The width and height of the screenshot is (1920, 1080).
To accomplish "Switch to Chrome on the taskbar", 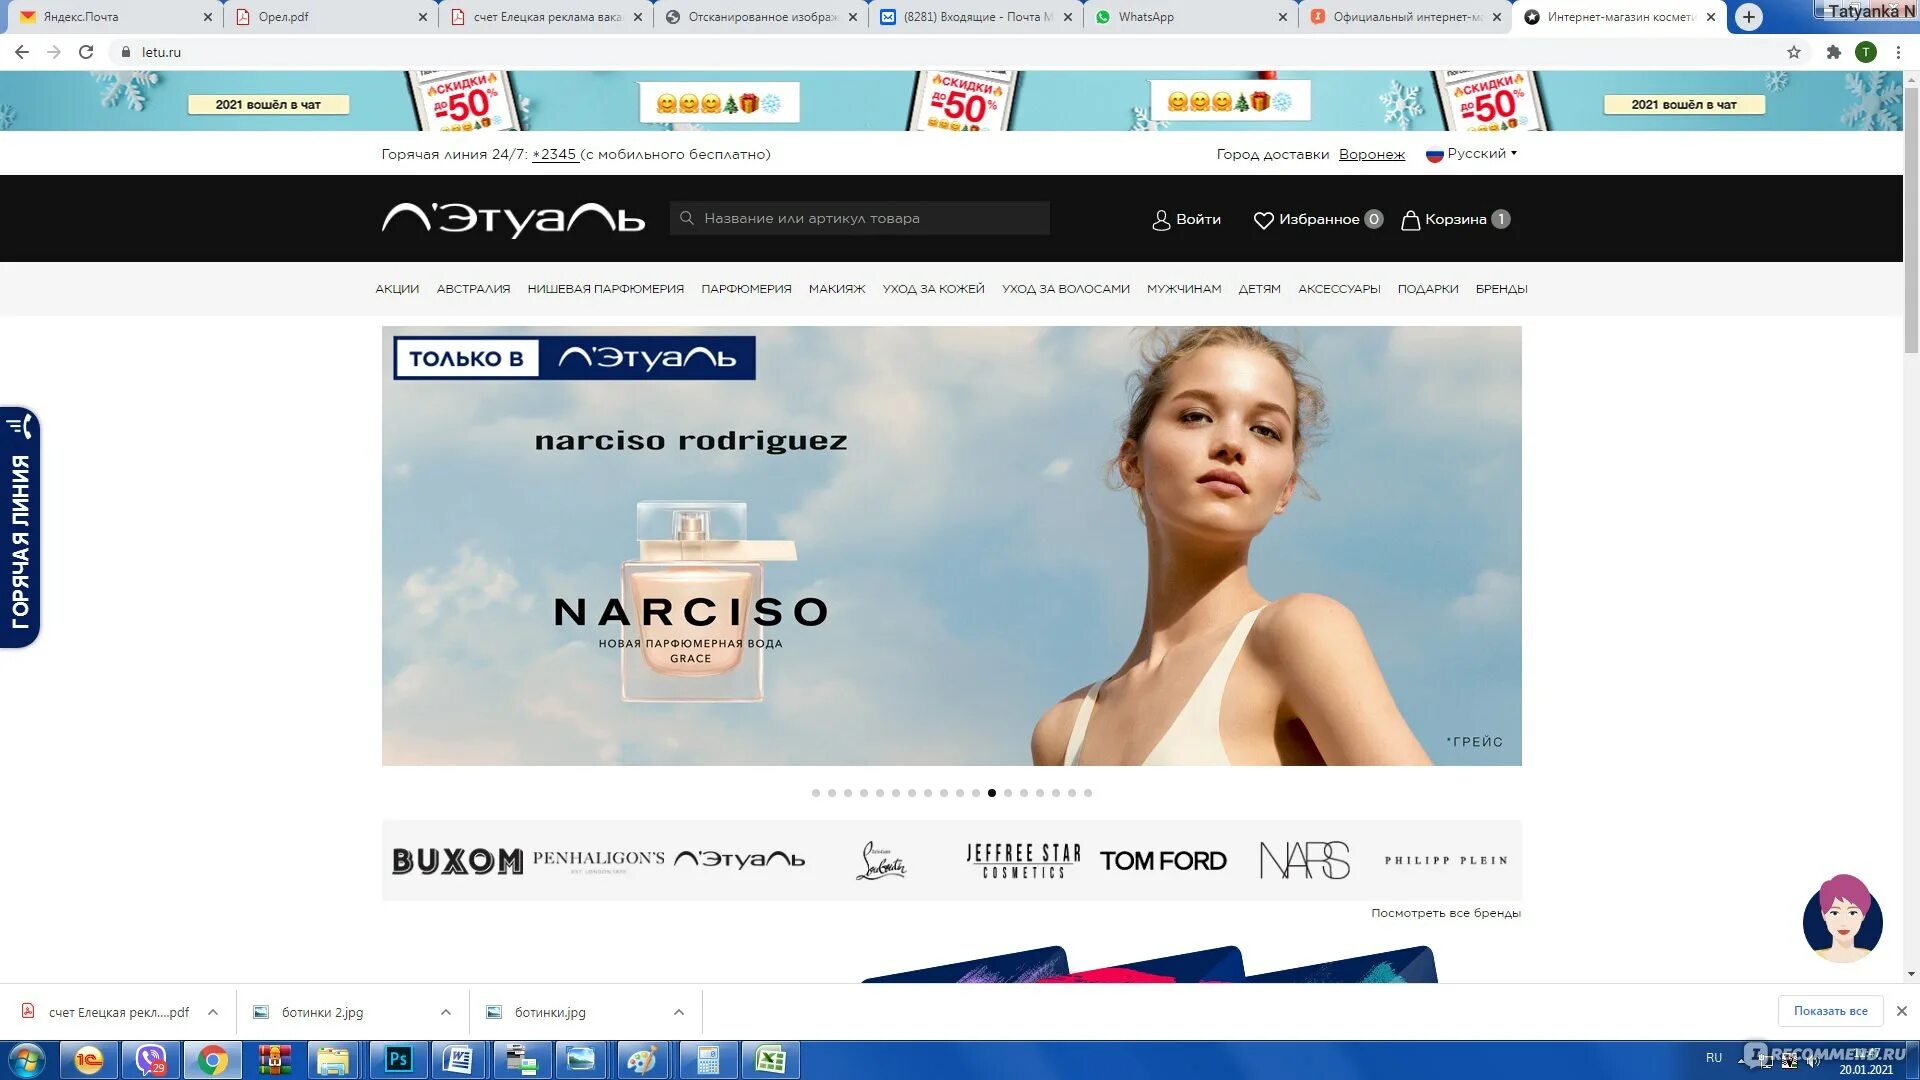I will (x=212, y=1060).
